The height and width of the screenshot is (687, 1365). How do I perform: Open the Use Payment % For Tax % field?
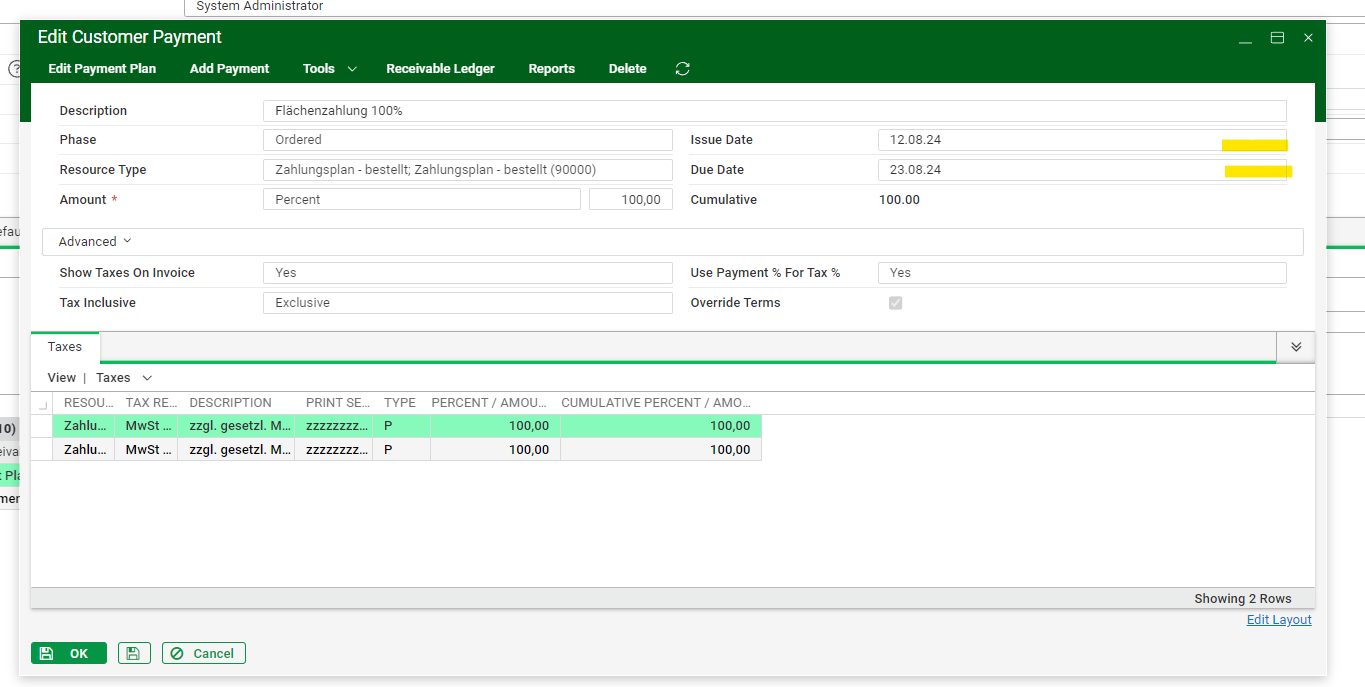click(x=1082, y=273)
